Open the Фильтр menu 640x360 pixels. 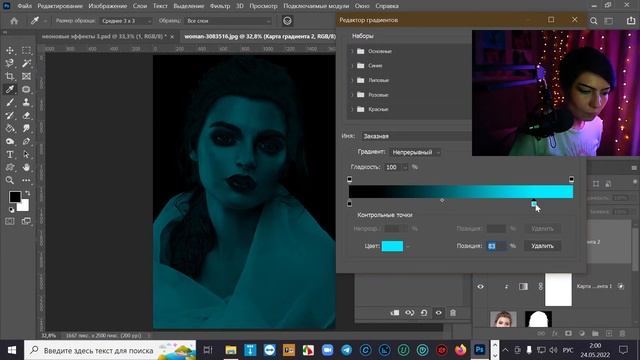coord(220,6)
